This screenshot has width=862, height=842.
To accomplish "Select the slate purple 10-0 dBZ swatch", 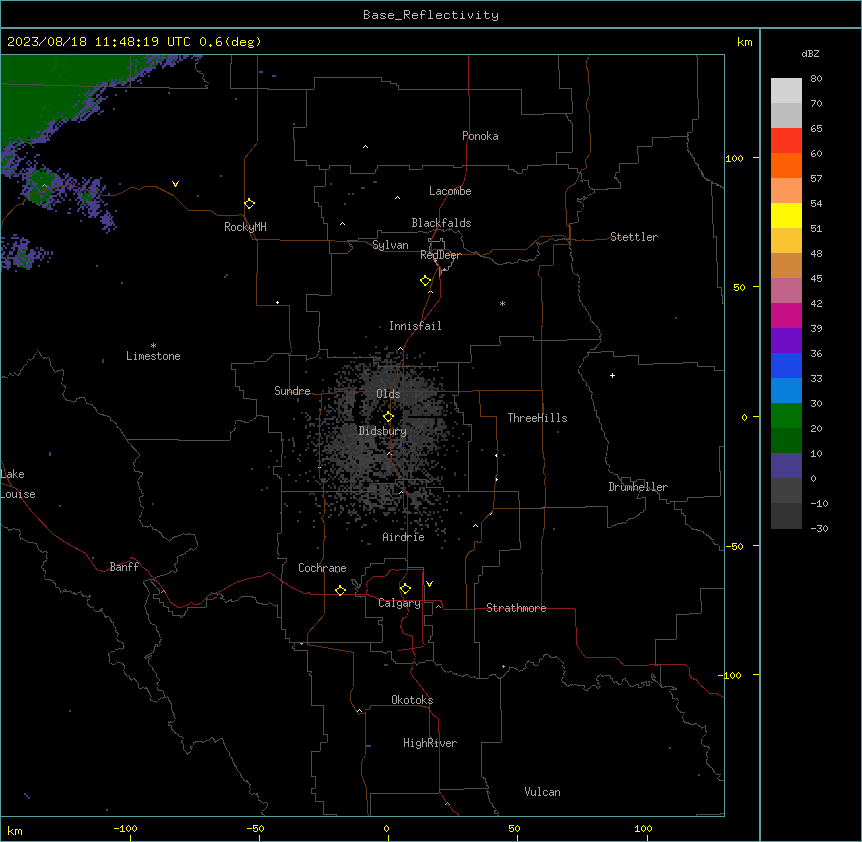I will (786, 466).
